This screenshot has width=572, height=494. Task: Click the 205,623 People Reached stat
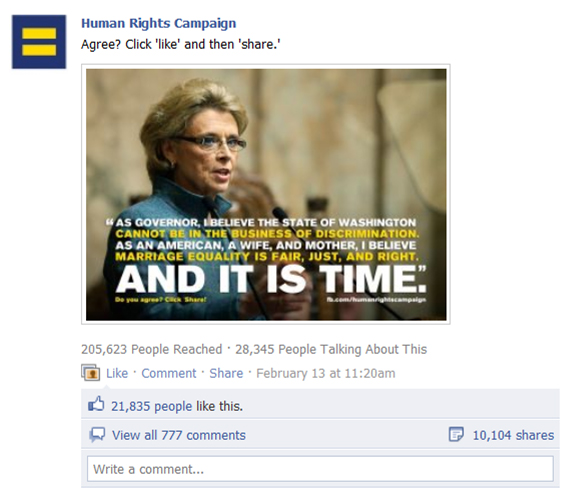pyautogui.click(x=151, y=349)
